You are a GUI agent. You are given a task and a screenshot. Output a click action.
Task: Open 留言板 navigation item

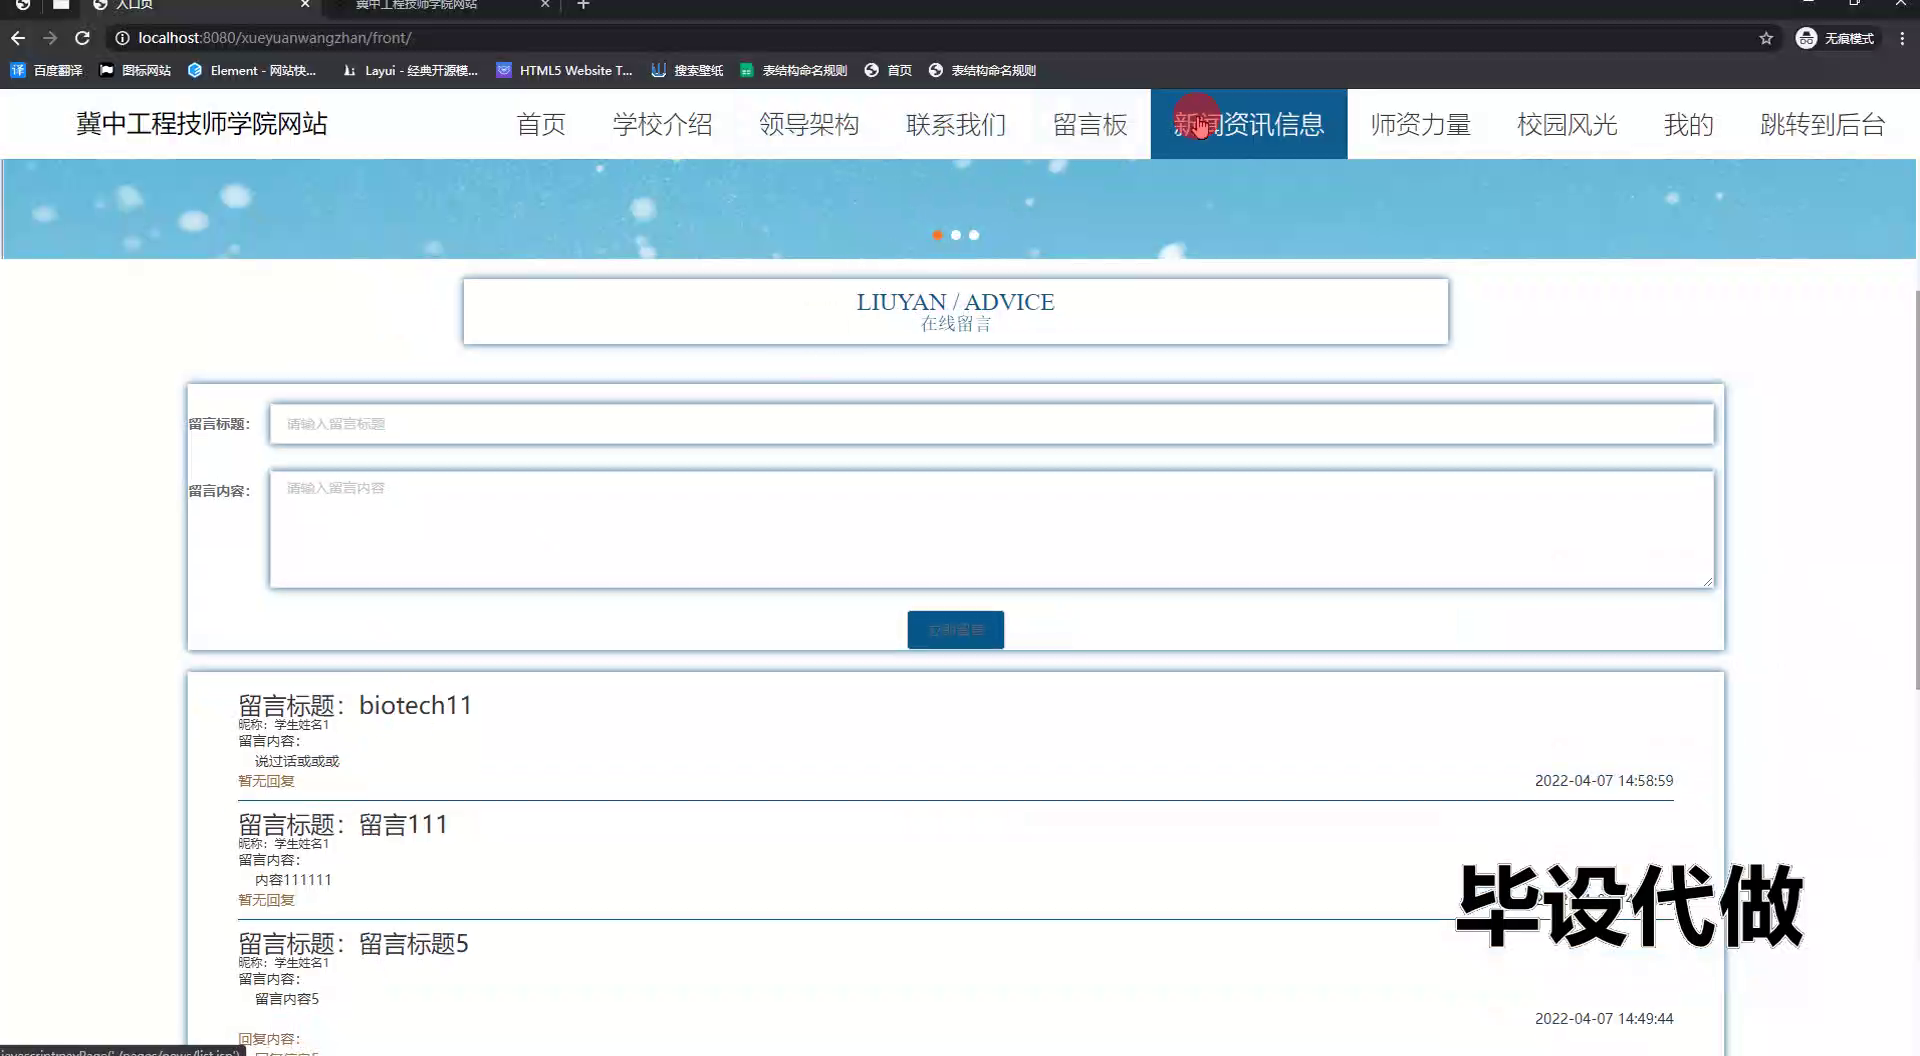tap(1090, 124)
